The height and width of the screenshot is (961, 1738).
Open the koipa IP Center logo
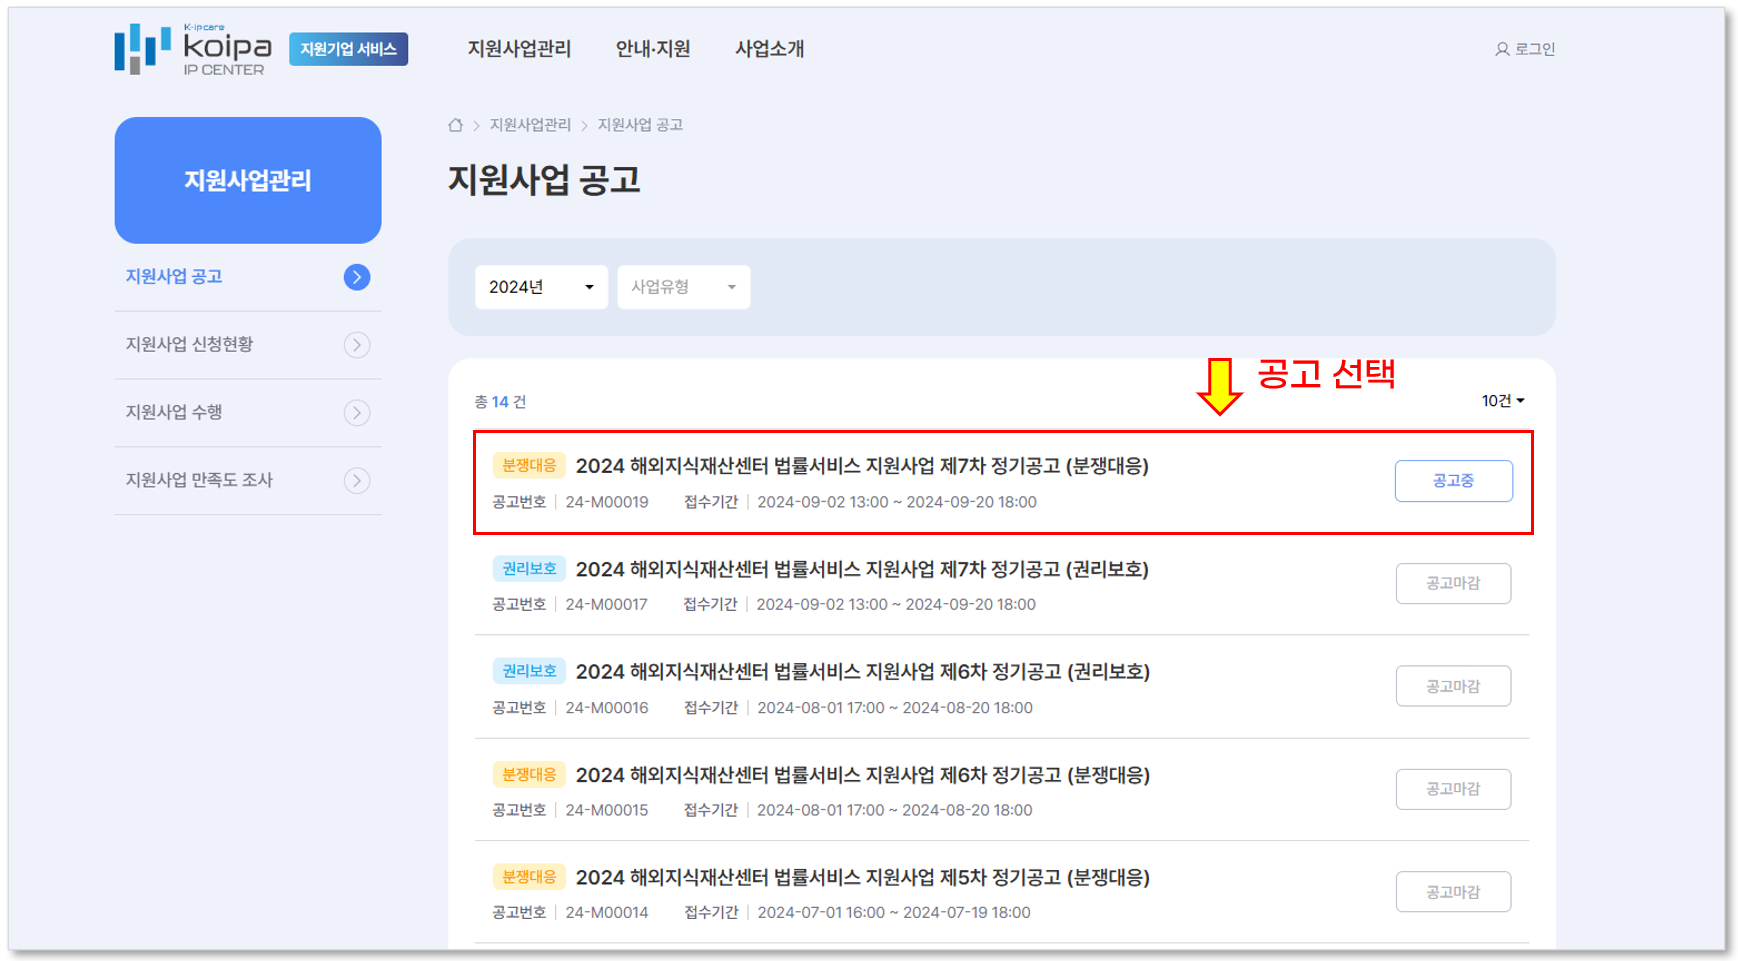tap(193, 49)
